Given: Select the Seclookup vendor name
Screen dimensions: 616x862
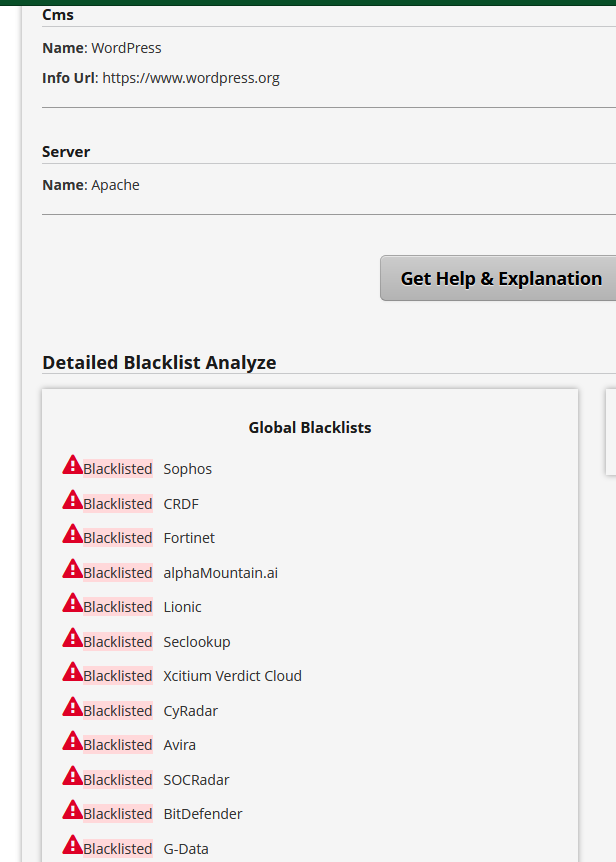Looking at the screenshot, I should pyautogui.click(x=197, y=642).
